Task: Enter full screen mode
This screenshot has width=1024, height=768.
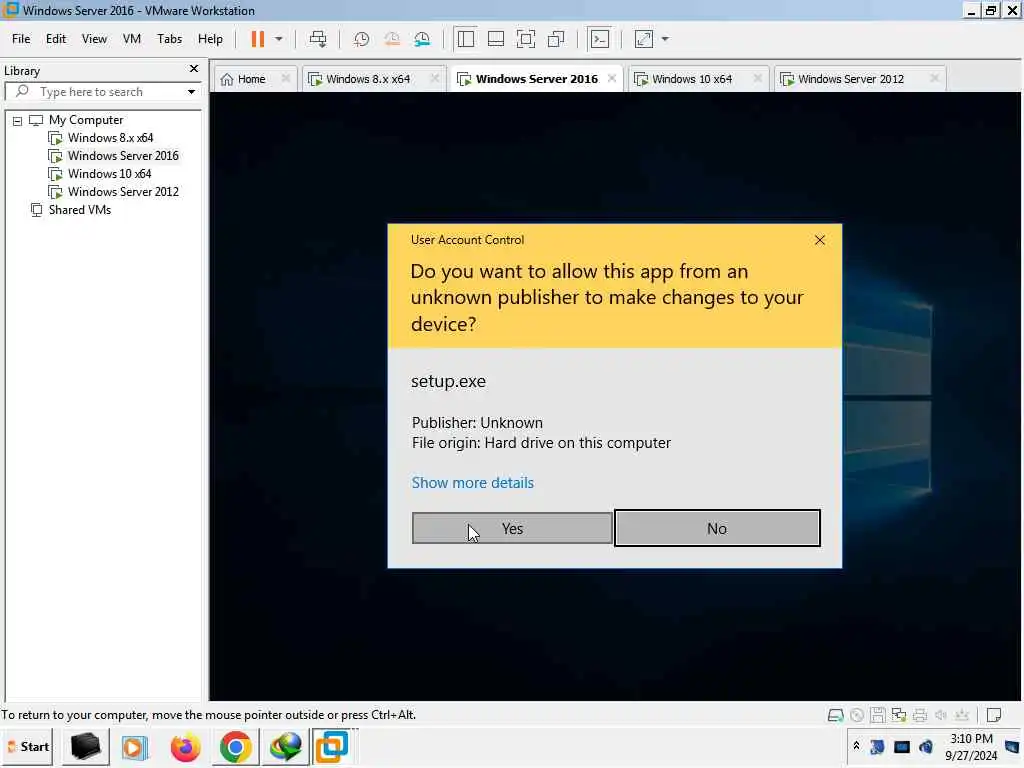Action: point(526,39)
